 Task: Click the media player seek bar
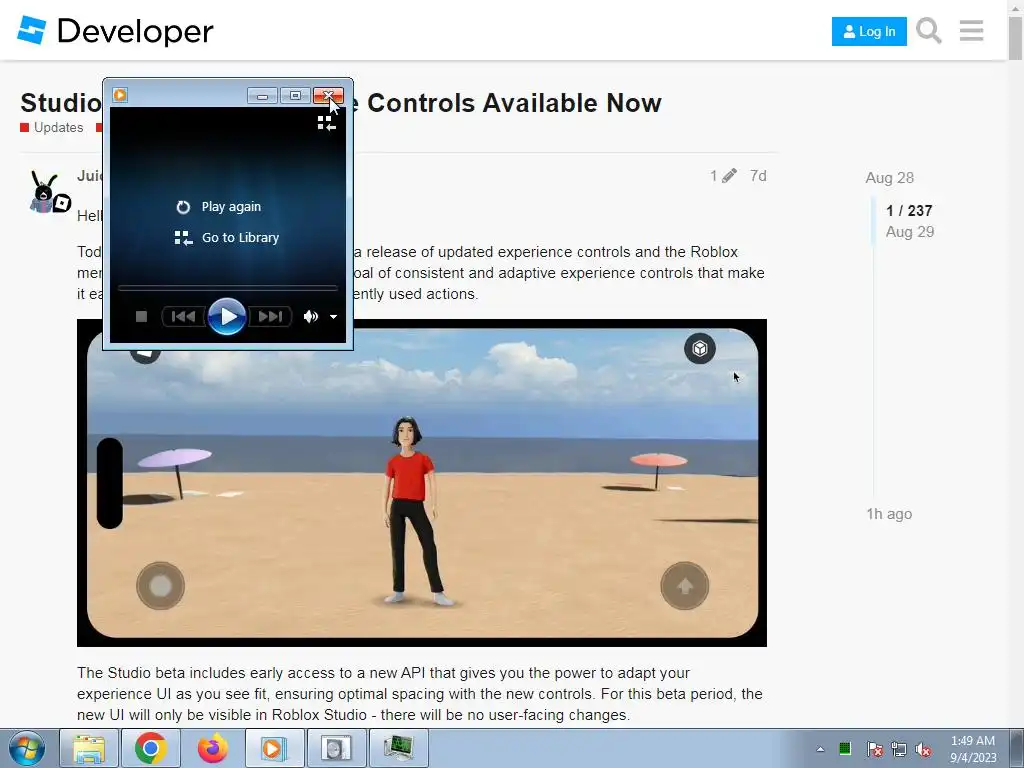(227, 287)
